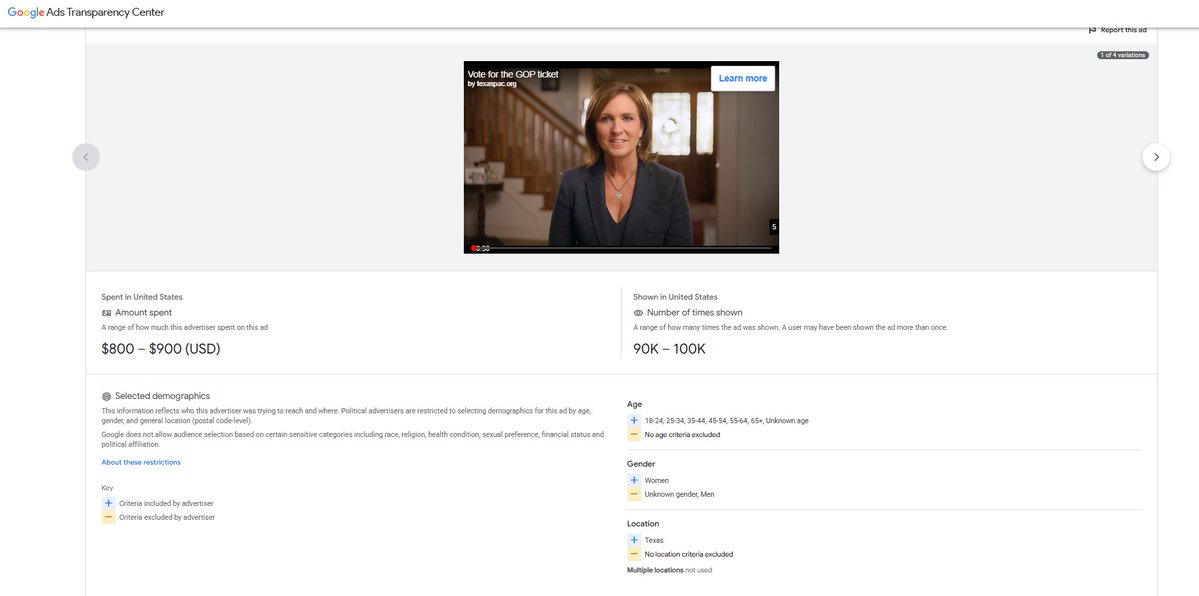Click the Location section heading

(x=643, y=524)
